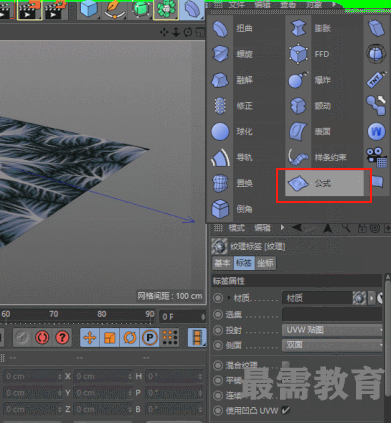Select the morph deformer icon with arrow

coord(376,106)
